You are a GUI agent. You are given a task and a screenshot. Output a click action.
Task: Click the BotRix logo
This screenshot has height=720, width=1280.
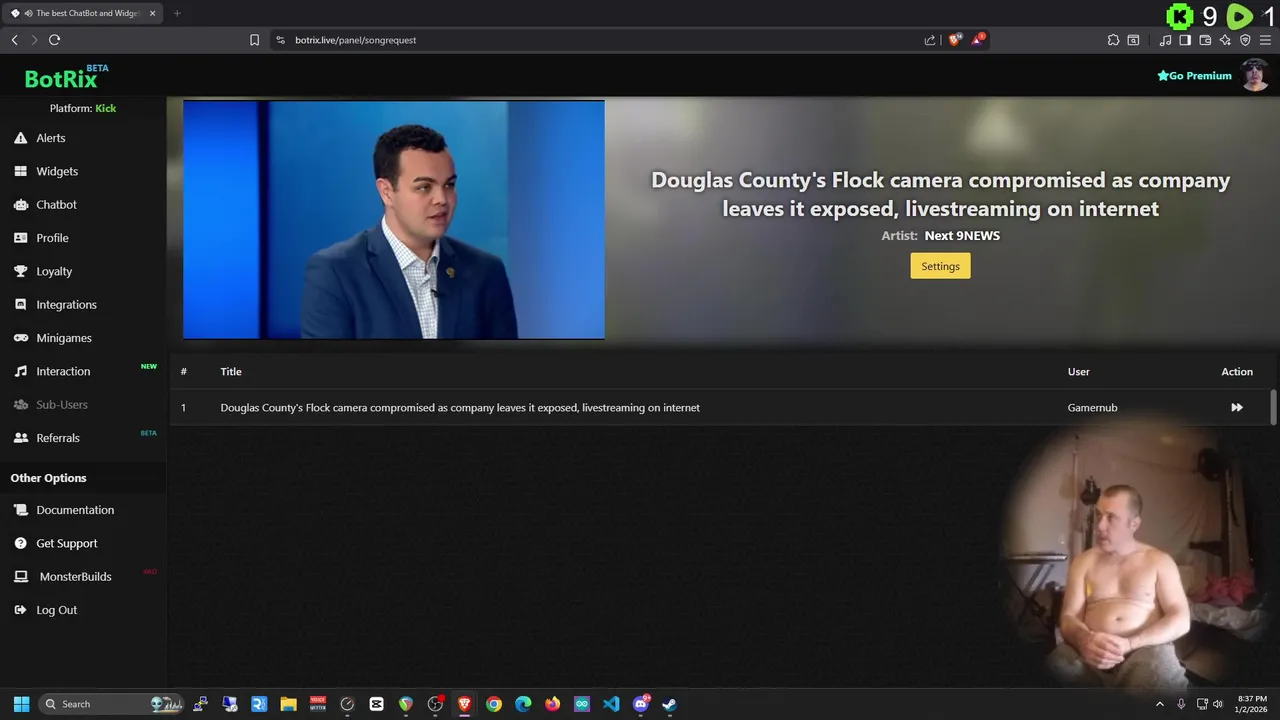point(61,79)
